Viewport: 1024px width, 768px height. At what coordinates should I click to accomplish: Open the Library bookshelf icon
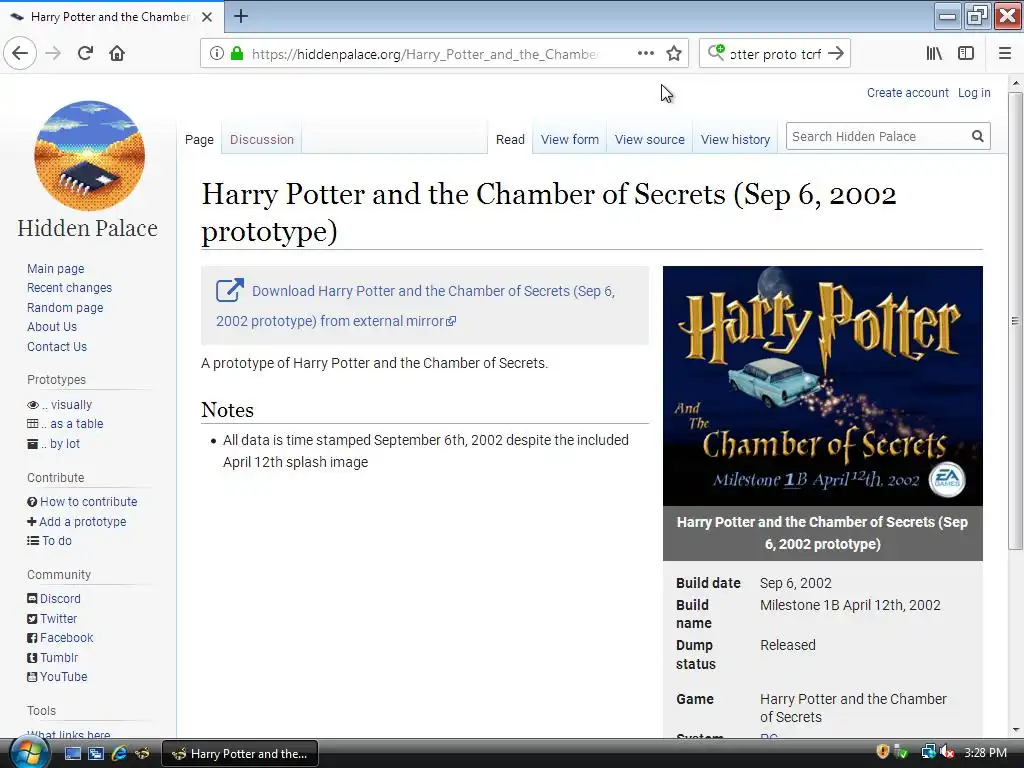coord(934,54)
